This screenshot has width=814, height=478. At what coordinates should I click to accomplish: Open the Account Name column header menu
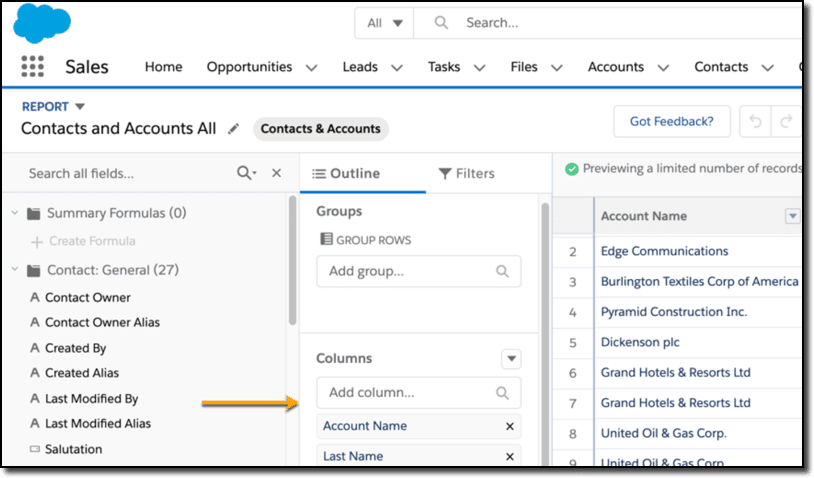point(792,216)
